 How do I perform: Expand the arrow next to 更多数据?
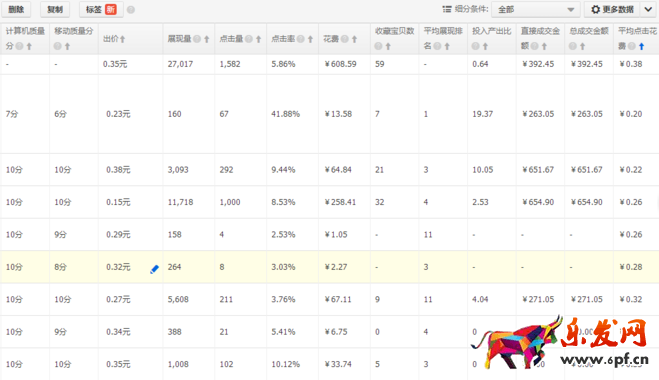tap(648, 9)
